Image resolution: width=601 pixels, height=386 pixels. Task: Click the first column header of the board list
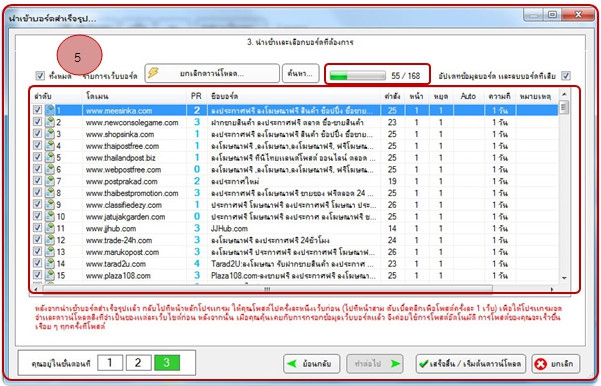57,96
